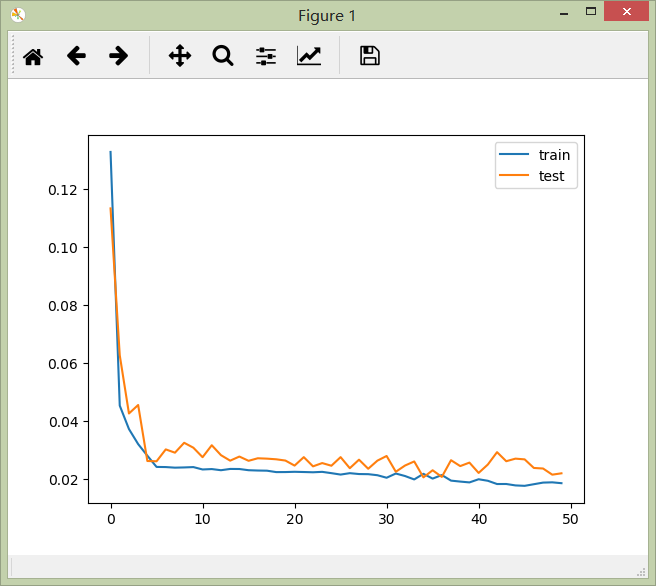The image size is (656, 586).
Task: Open the Edit axis and curve parameters icon
Action: pyautogui.click(x=309, y=56)
